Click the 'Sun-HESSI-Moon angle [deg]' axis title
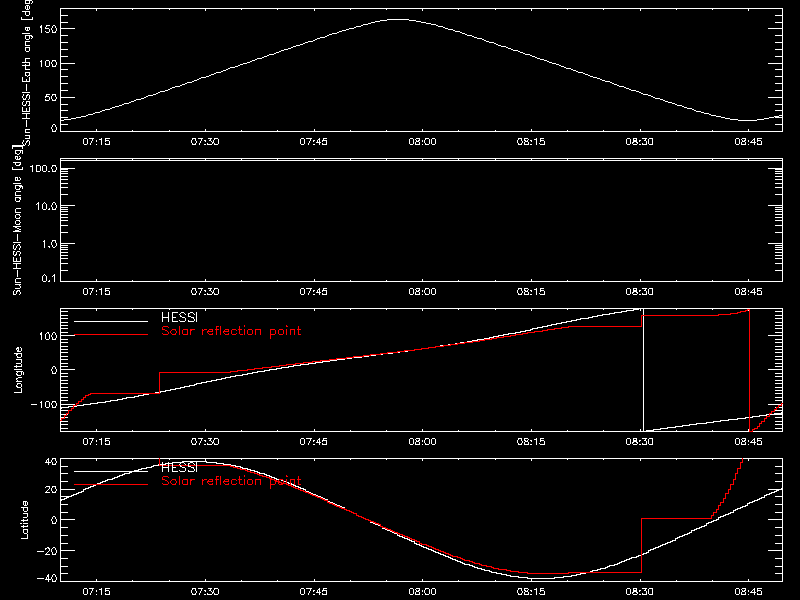Image resolution: width=800 pixels, height=600 pixels. [x=17, y=220]
